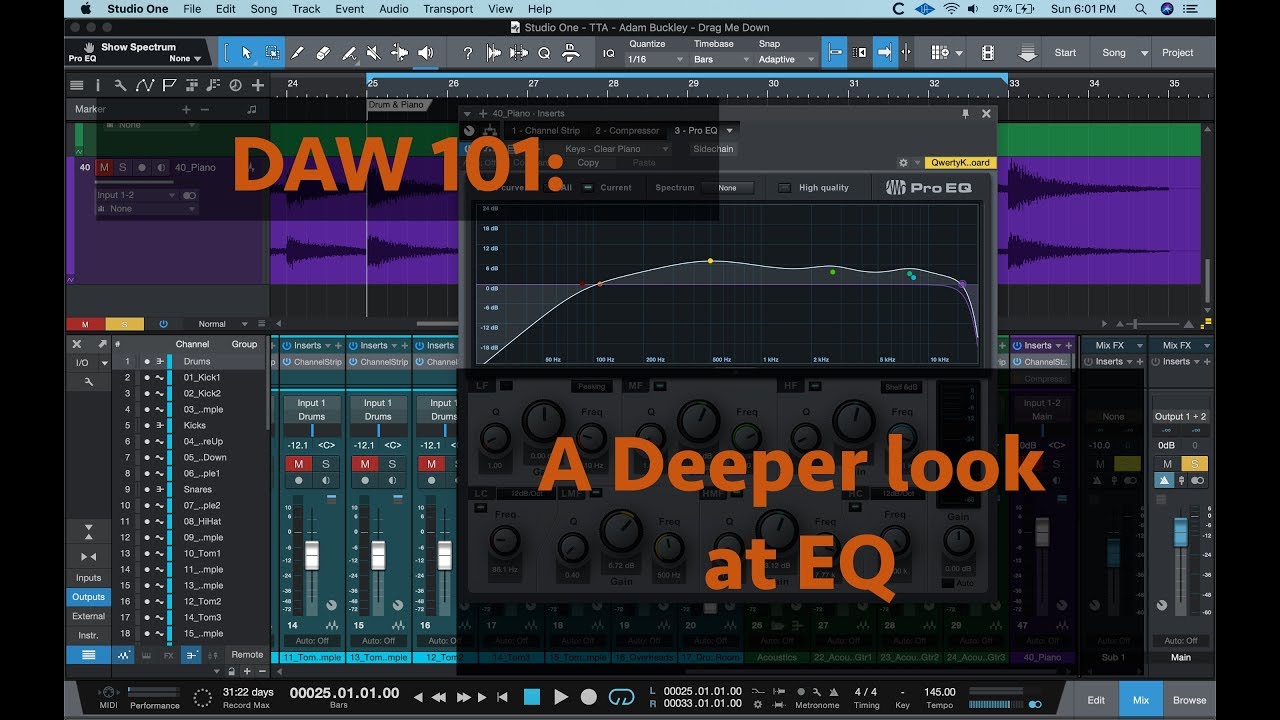The width and height of the screenshot is (1280, 720).
Task: Show Outputs in the mixer sidebar
Action: pyautogui.click(x=88, y=597)
